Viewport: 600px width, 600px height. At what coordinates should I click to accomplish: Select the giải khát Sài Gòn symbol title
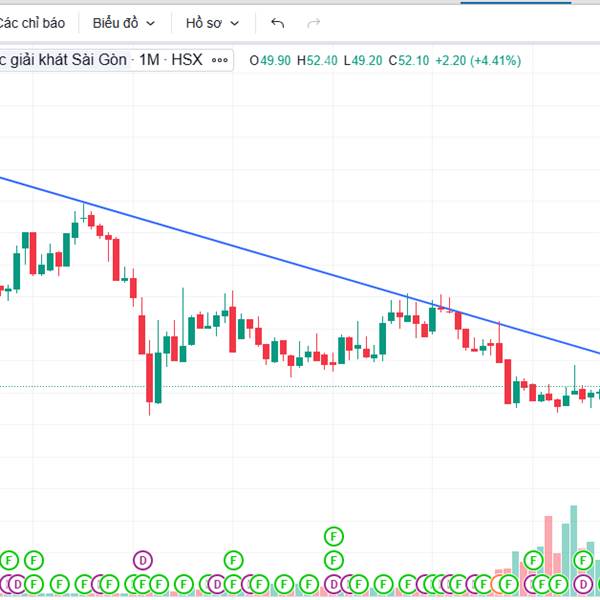coord(68,60)
